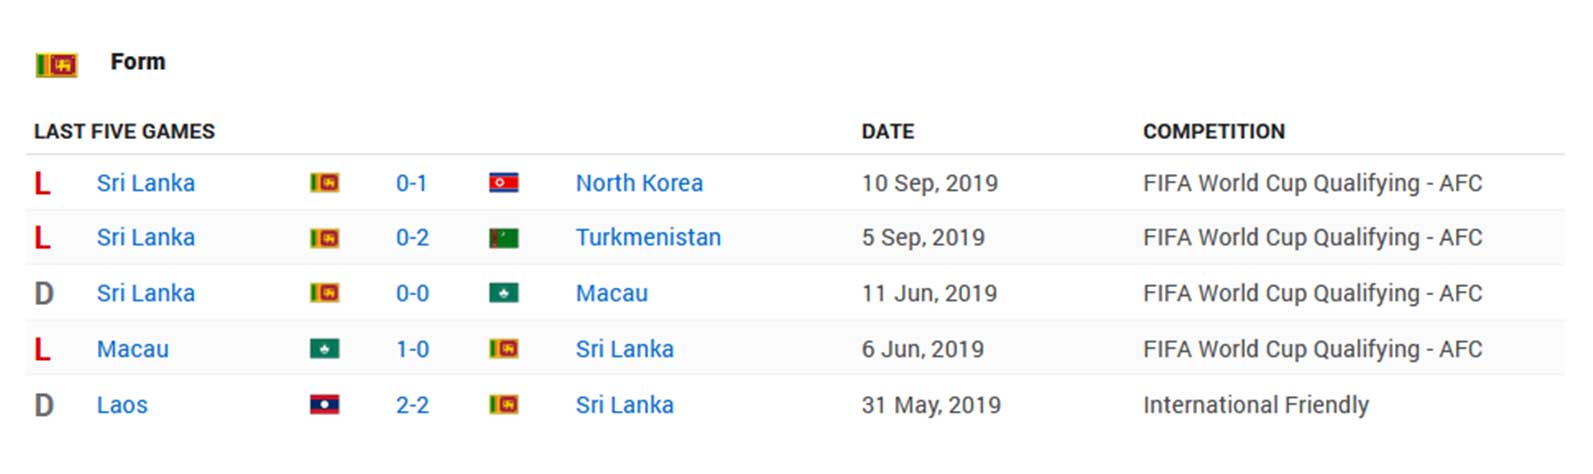Open the Laos team link

pos(122,405)
